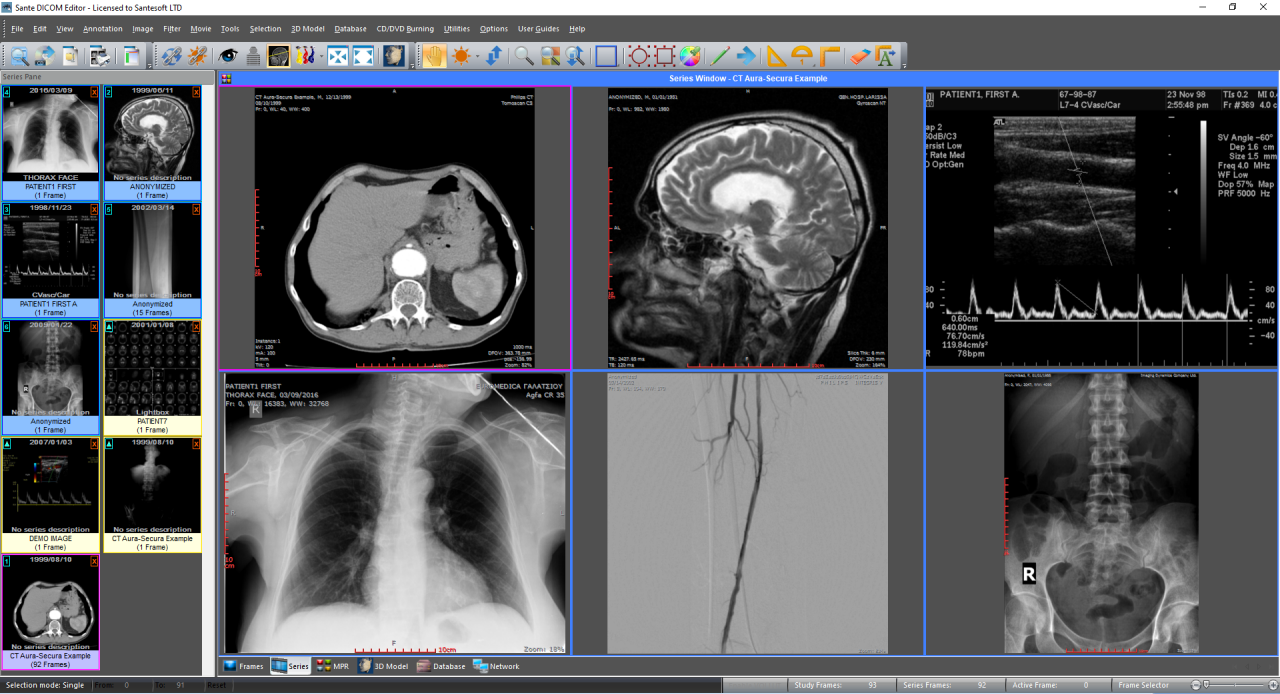The height and width of the screenshot is (694, 1280).
Task: Click the 3D head model icon
Action: click(393, 56)
